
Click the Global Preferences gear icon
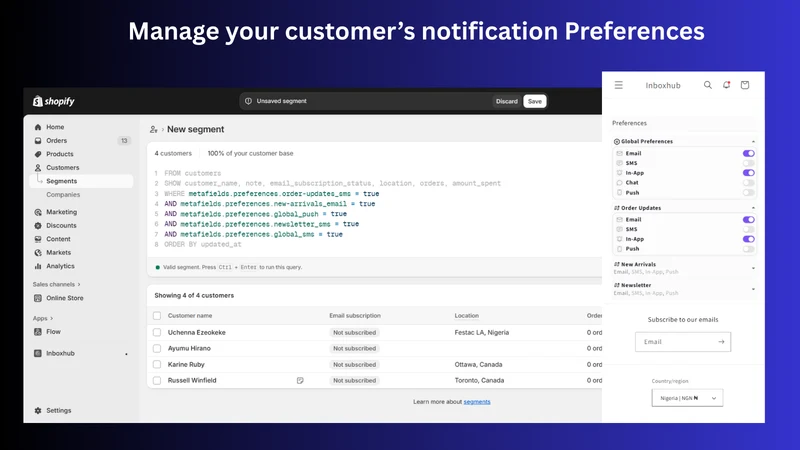617,141
